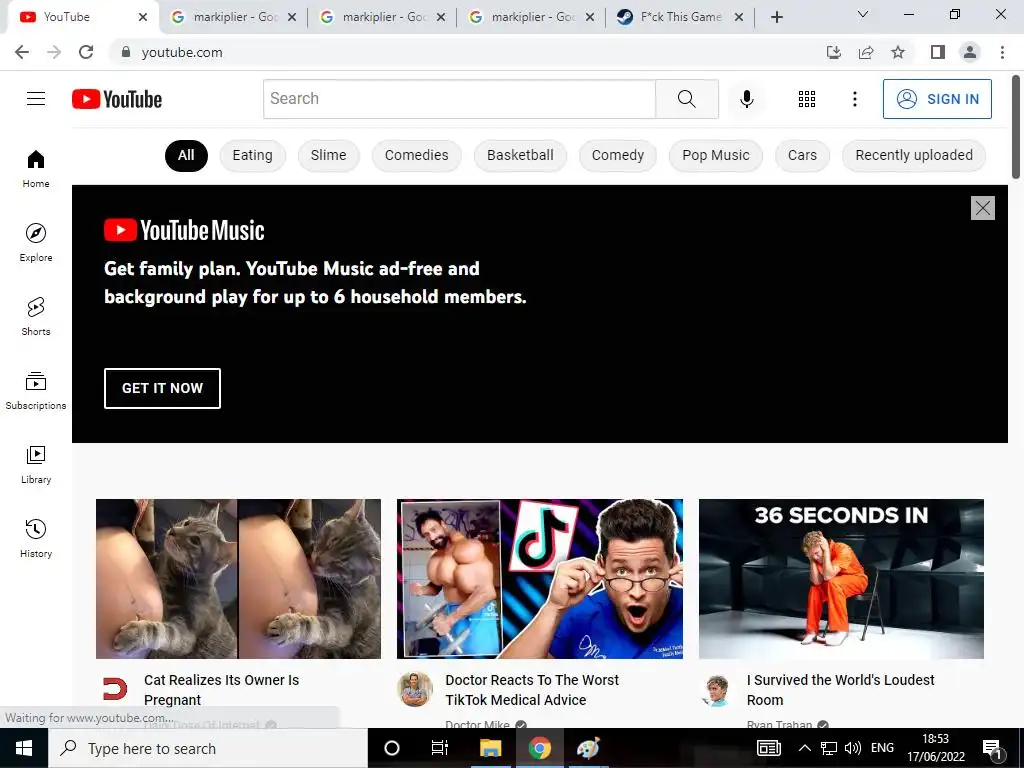Open YouTube settings three-dot menu
This screenshot has width=1024, height=768.
coord(854,99)
